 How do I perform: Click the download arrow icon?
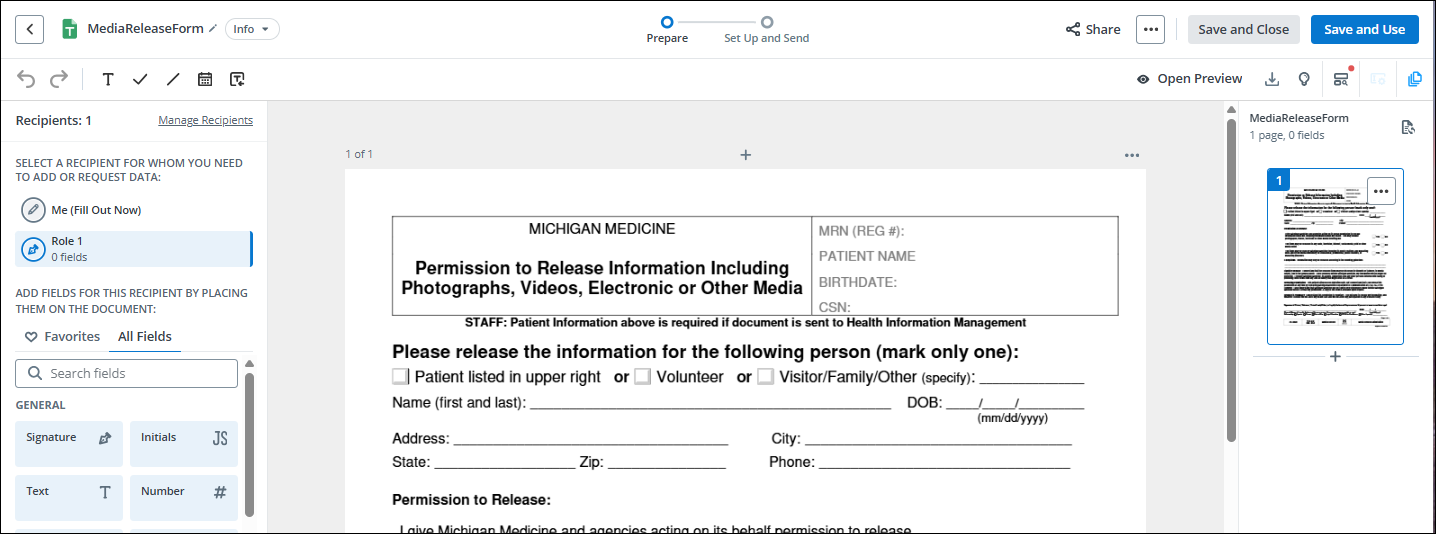(1272, 79)
